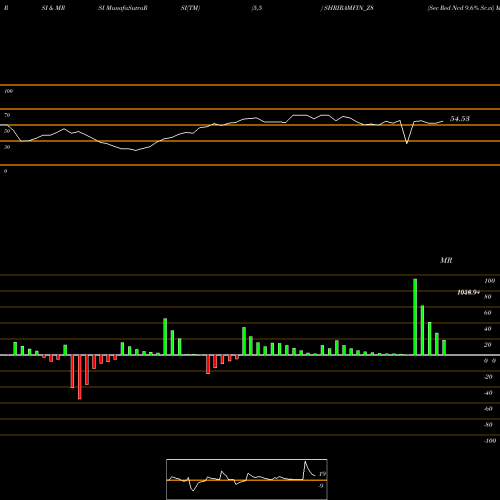This screenshot has width=500, height=500.
Task: Click the 'SI MunafaSutraR' header text
Action: tap(123, 8)
